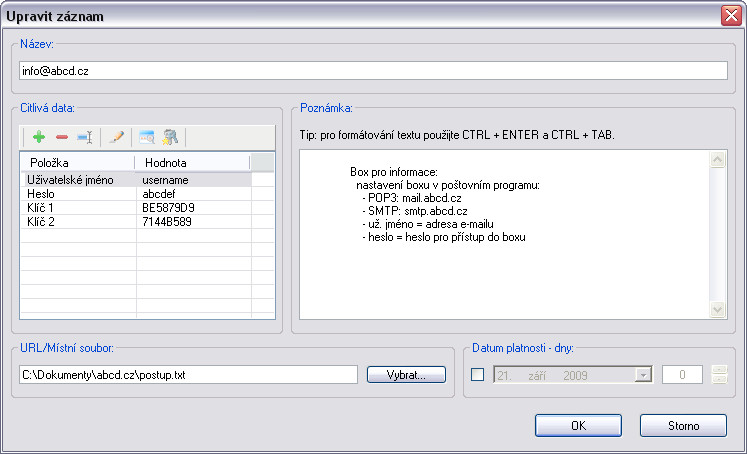This screenshot has width=747, height=454.
Task: Click the Název field containing info@abcd.cz
Action: [373, 71]
